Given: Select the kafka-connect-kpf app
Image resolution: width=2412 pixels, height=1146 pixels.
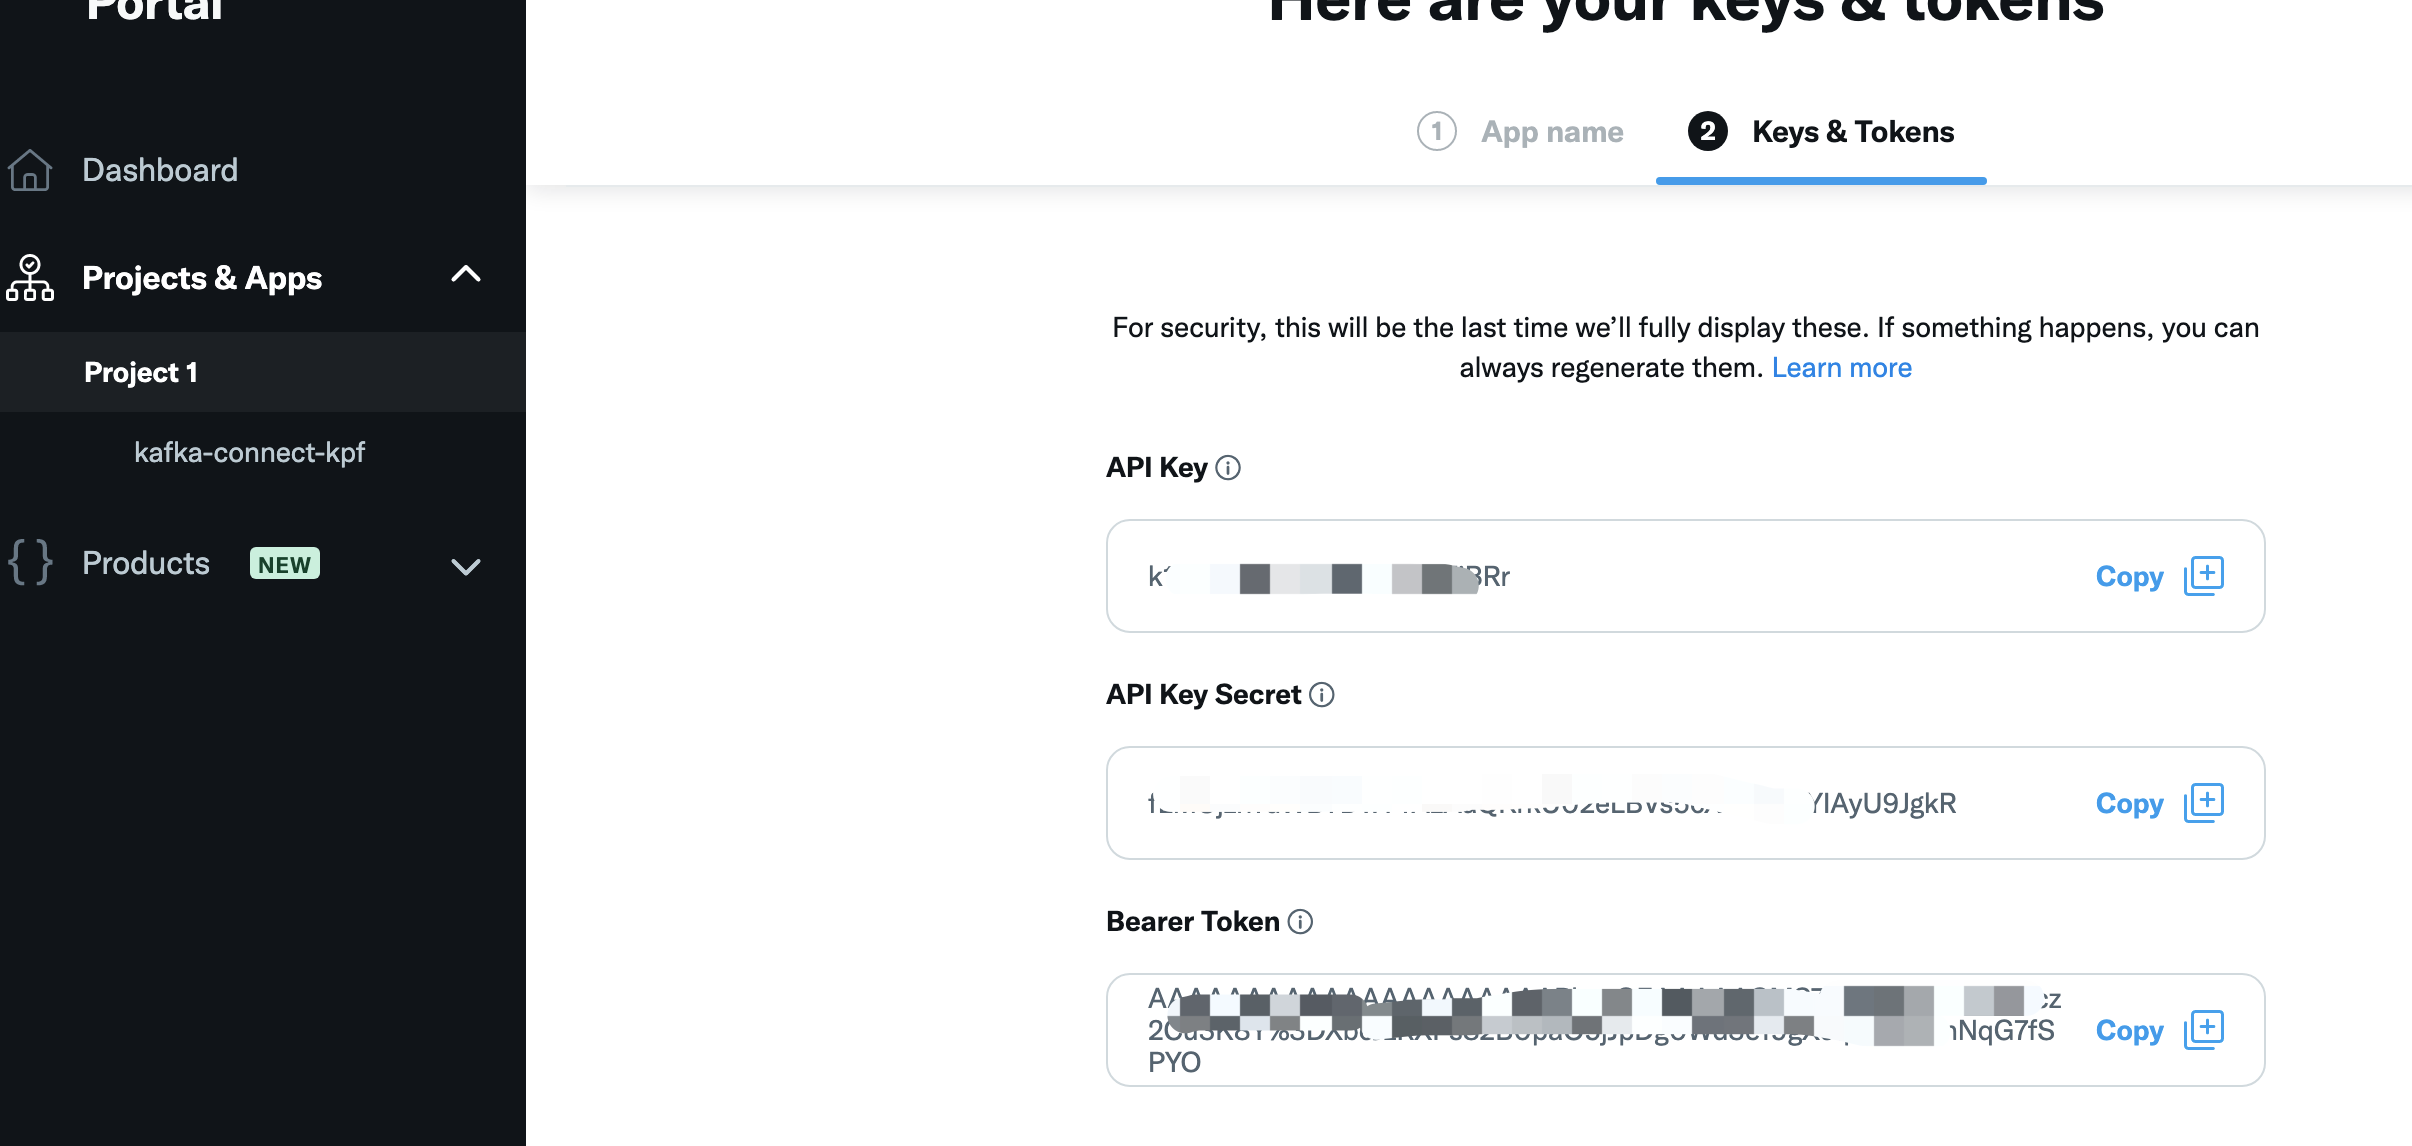Looking at the screenshot, I should point(250,453).
